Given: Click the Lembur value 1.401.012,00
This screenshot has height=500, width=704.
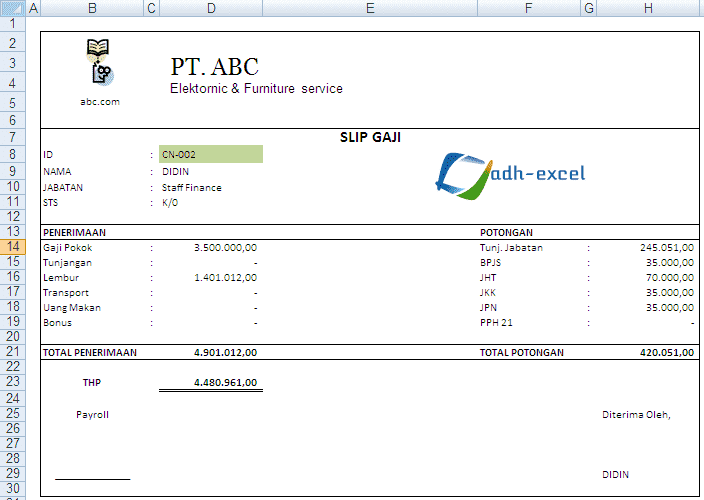Looking at the screenshot, I should [x=225, y=277].
